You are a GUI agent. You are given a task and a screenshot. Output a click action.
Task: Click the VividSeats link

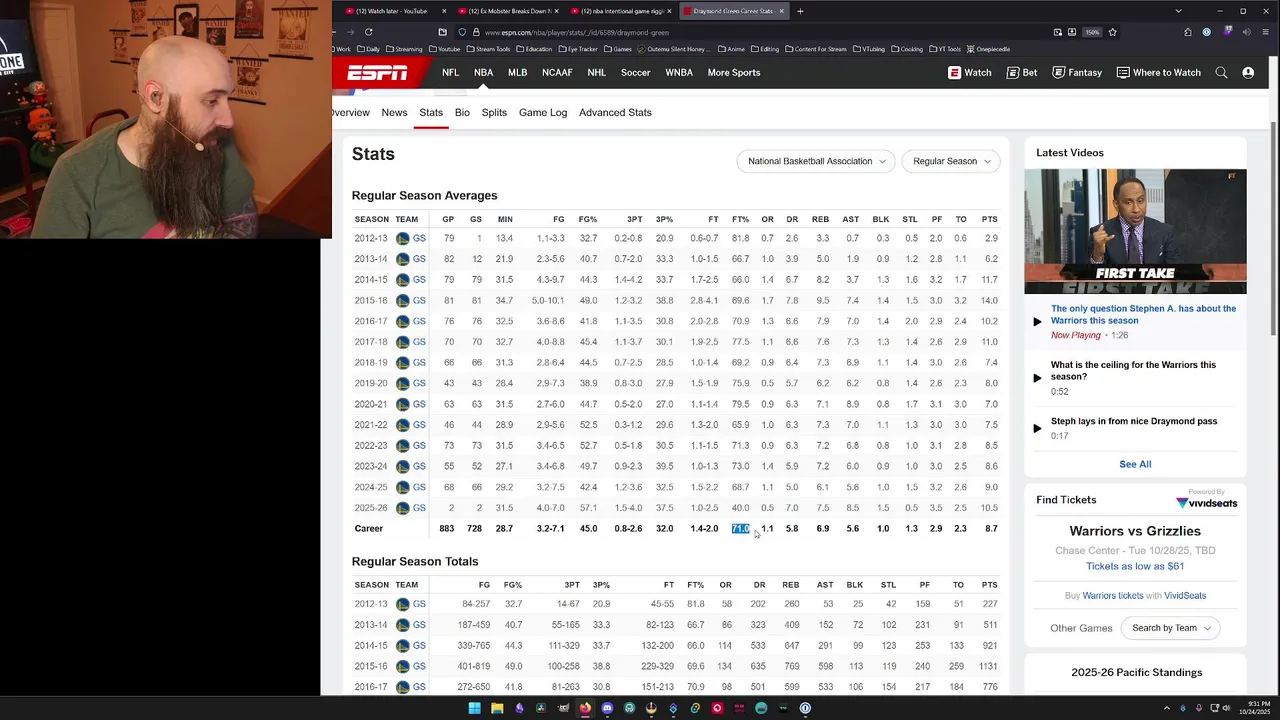pyautogui.click(x=1185, y=596)
